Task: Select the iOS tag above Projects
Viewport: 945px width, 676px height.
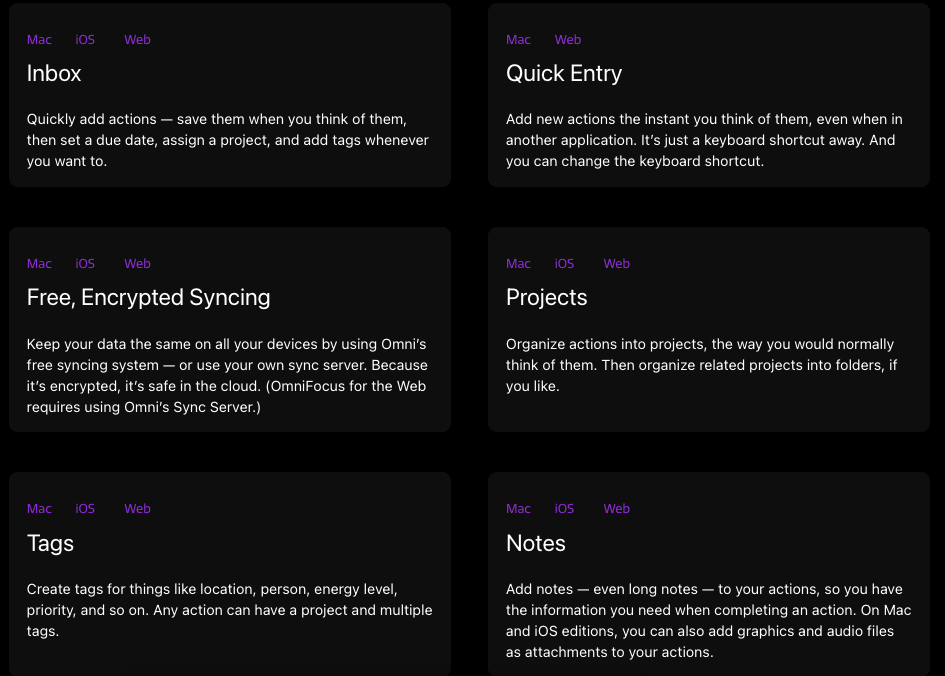Action: (564, 263)
